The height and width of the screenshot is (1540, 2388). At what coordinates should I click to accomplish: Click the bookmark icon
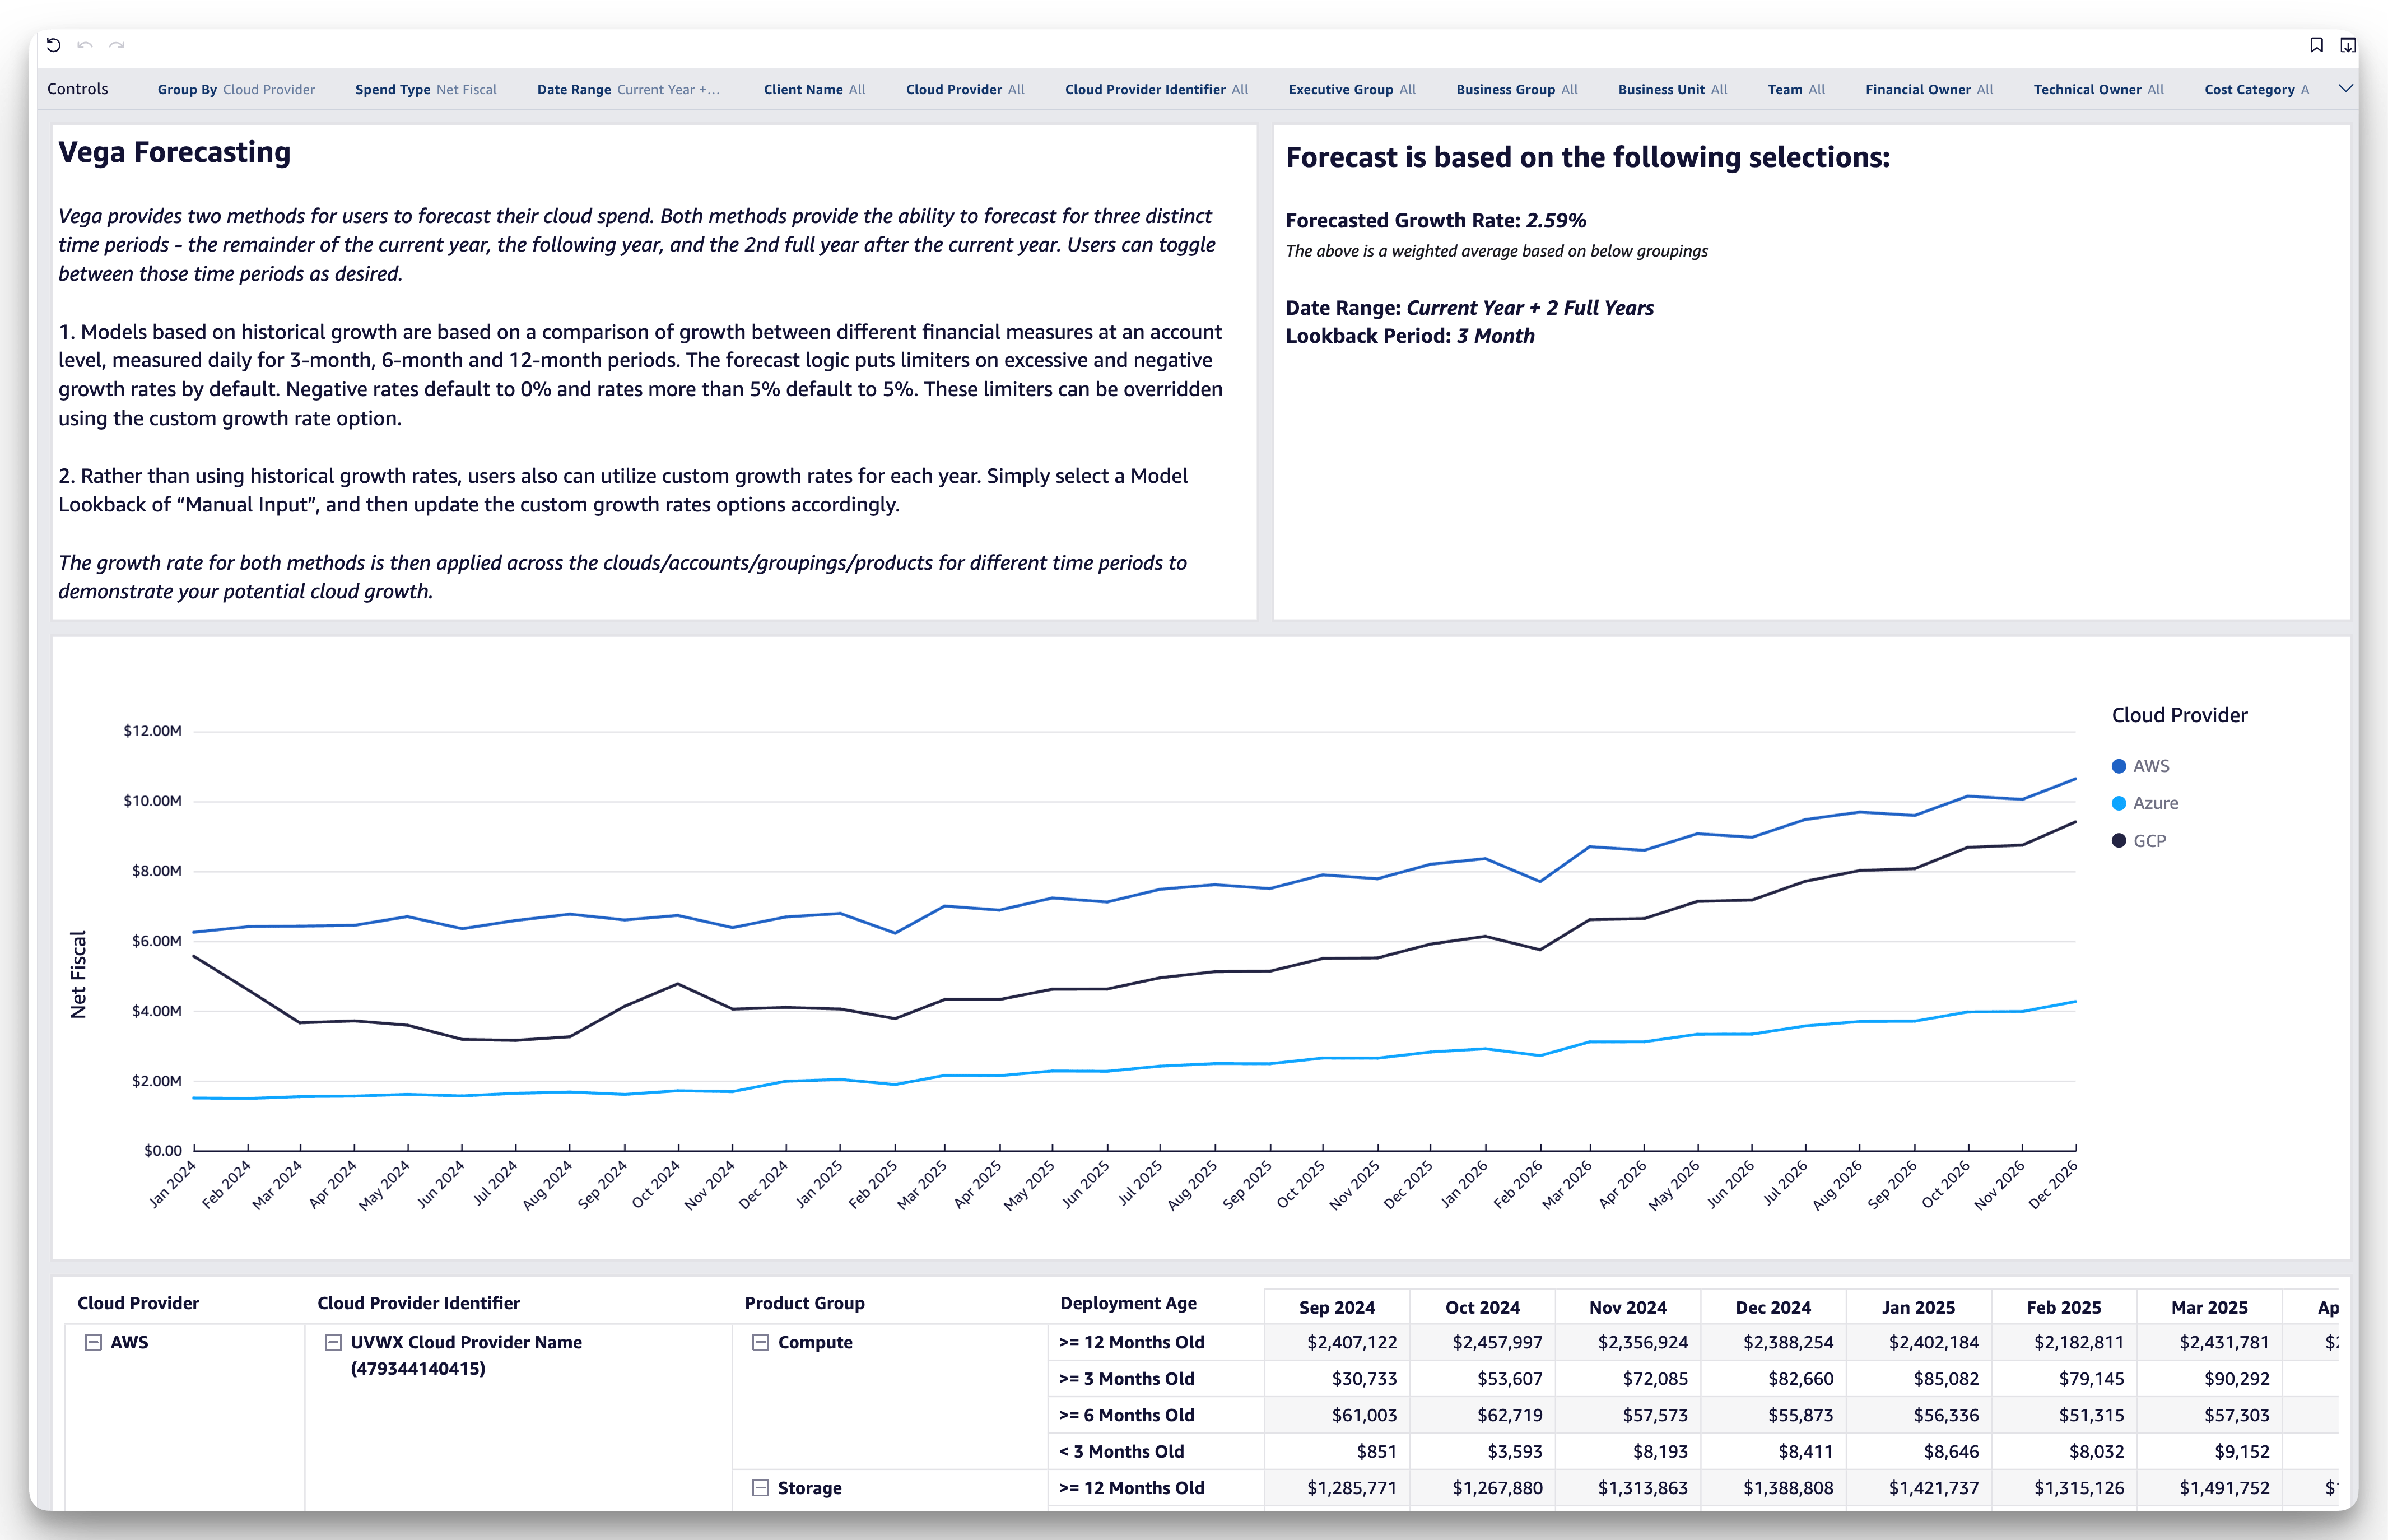click(2316, 45)
